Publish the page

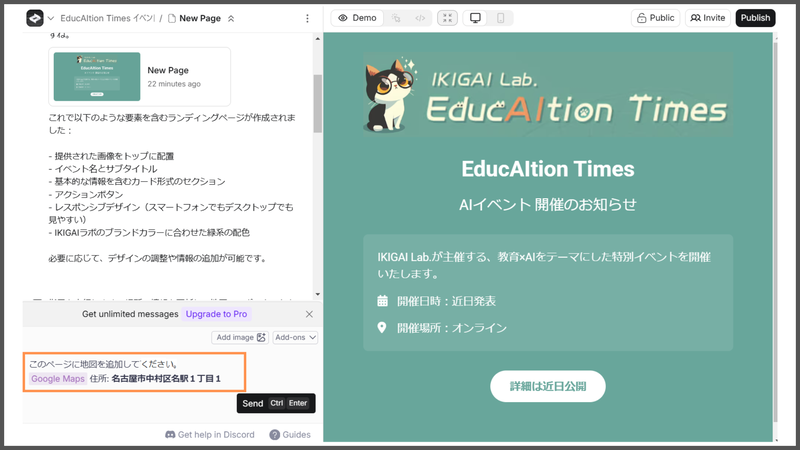pos(755,18)
